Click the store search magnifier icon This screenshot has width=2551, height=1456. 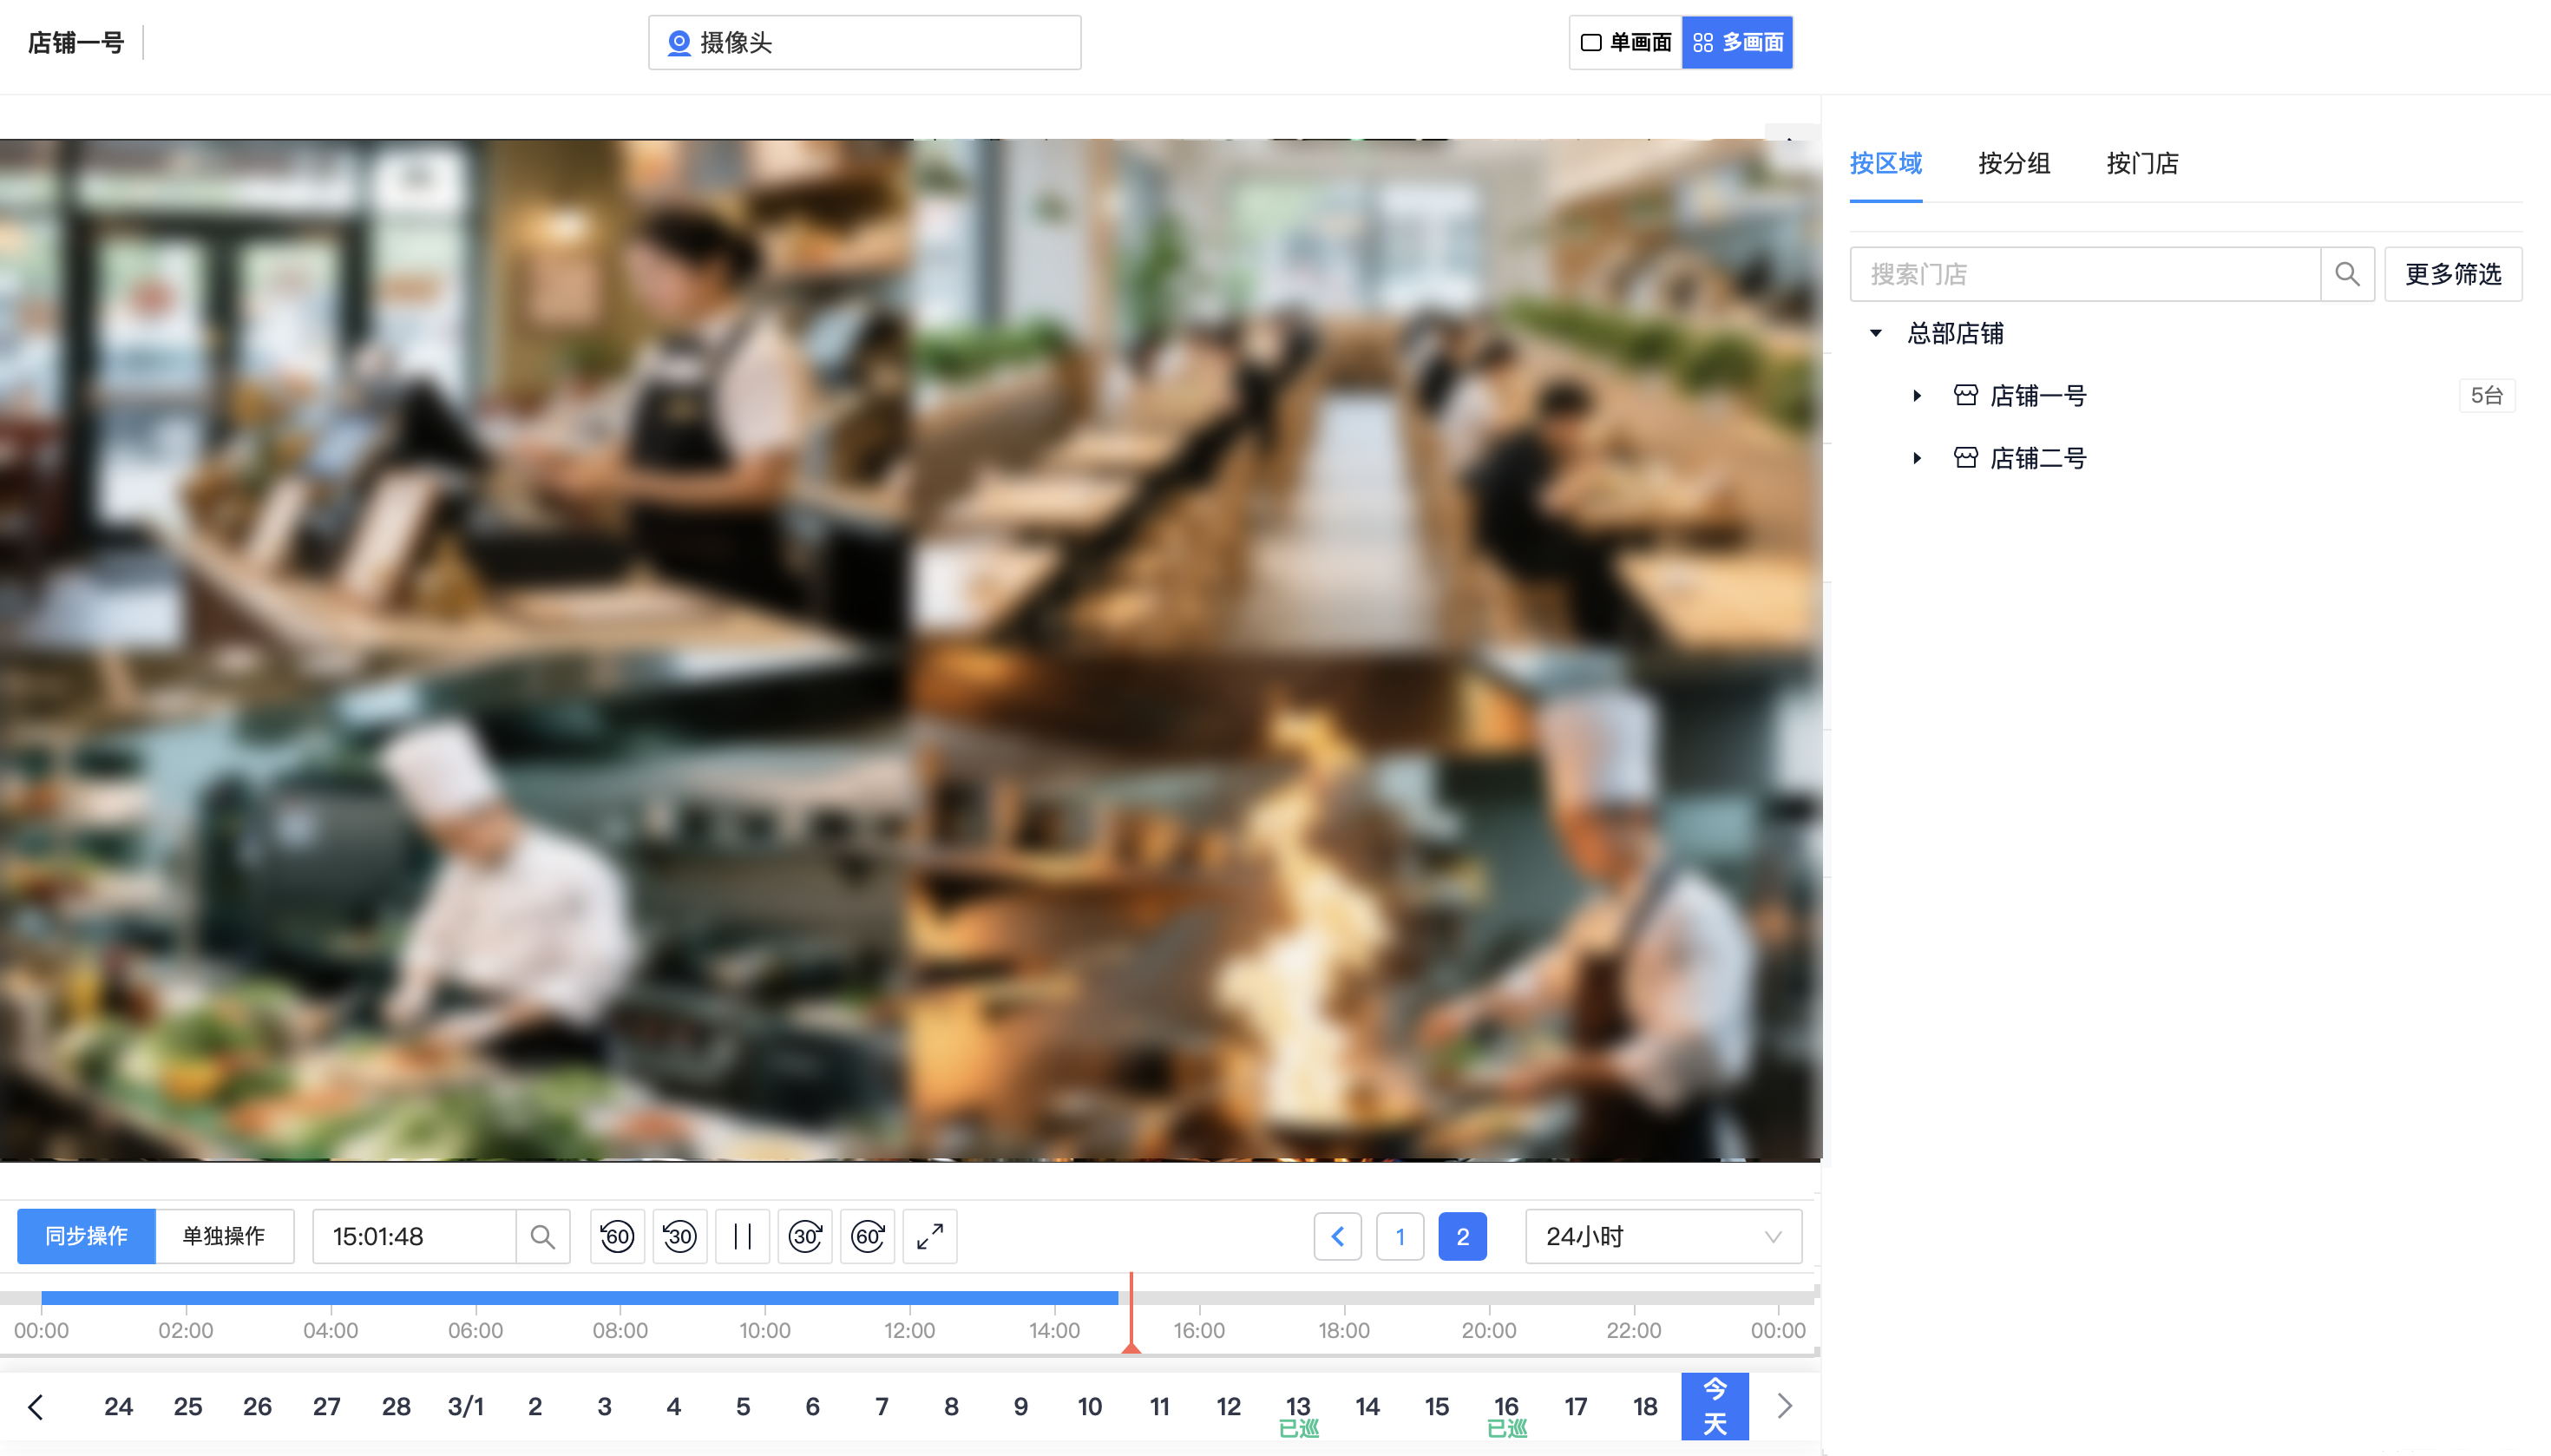[2347, 274]
